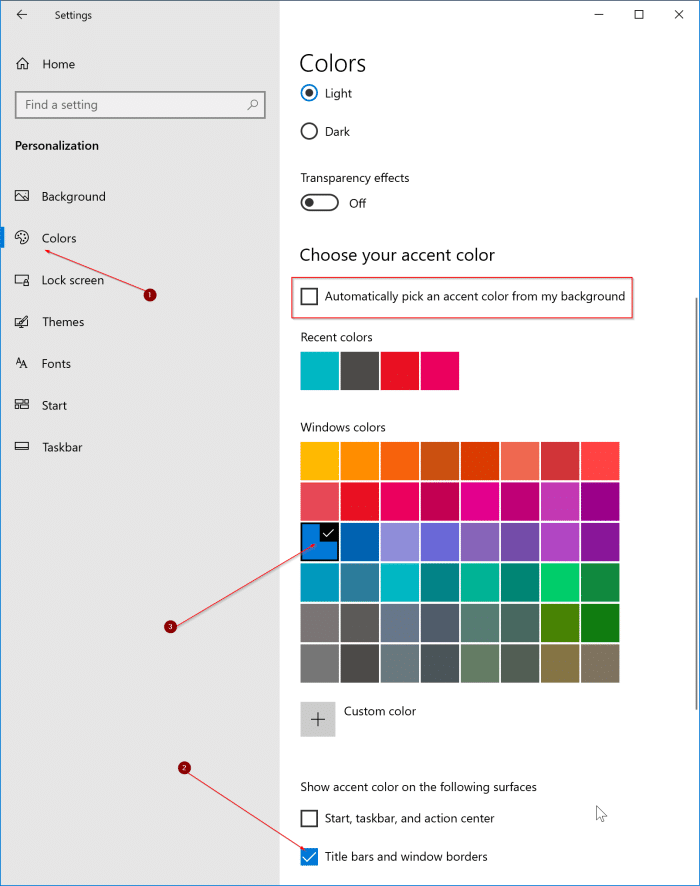The width and height of the screenshot is (700, 886).
Task: Close the Settings window
Action: [x=679, y=15]
